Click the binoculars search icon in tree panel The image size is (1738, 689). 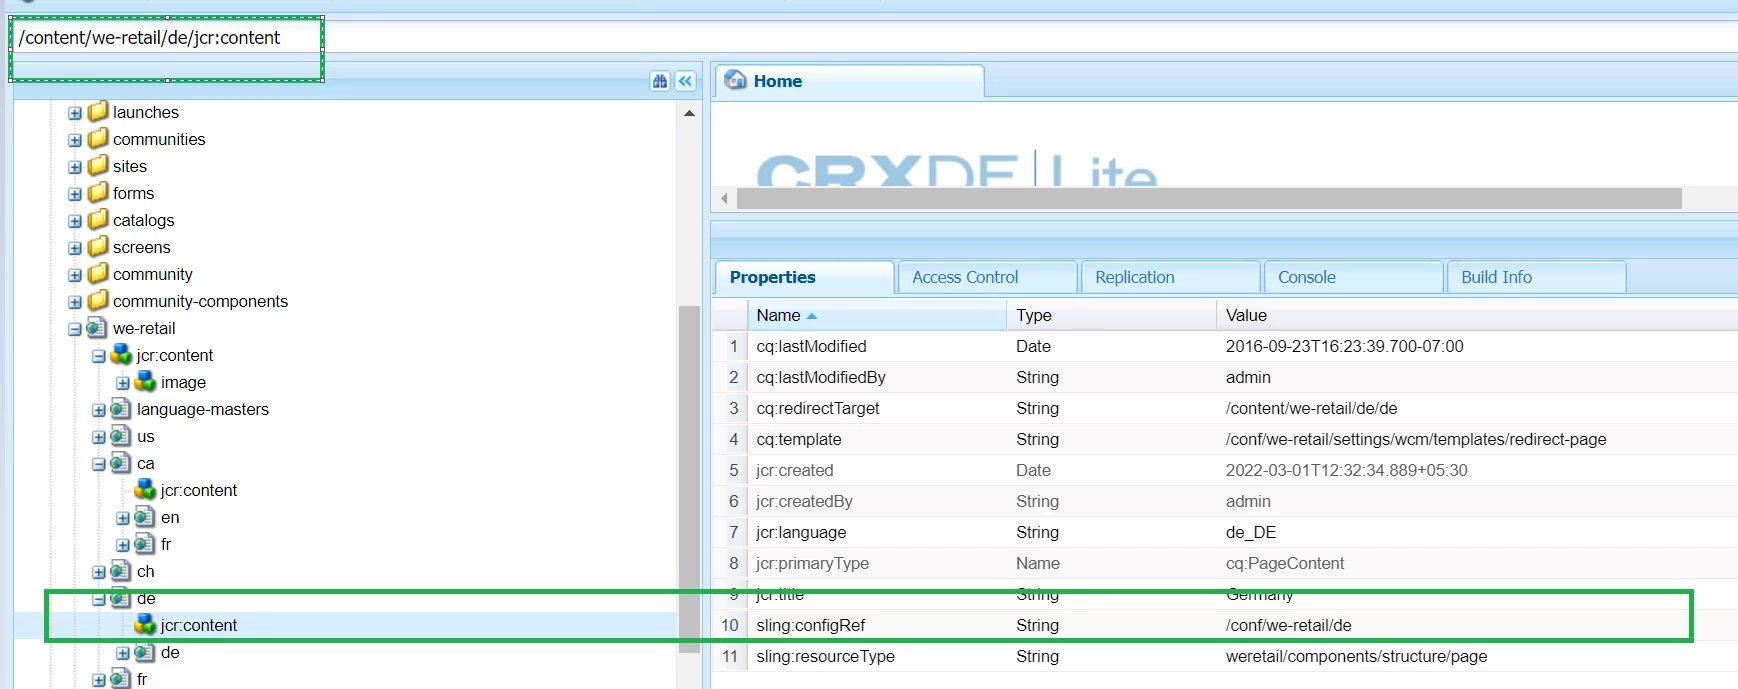(x=660, y=81)
